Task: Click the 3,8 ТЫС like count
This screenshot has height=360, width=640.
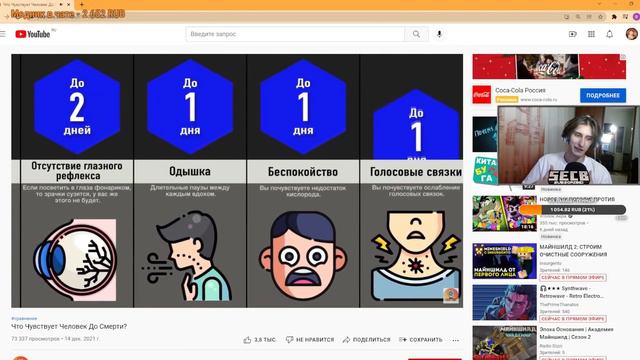Action: (x=265, y=340)
